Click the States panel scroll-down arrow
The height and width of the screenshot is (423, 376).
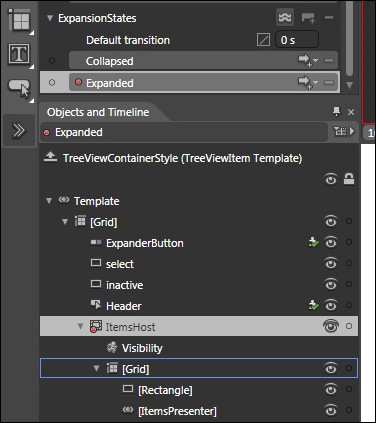point(349,85)
